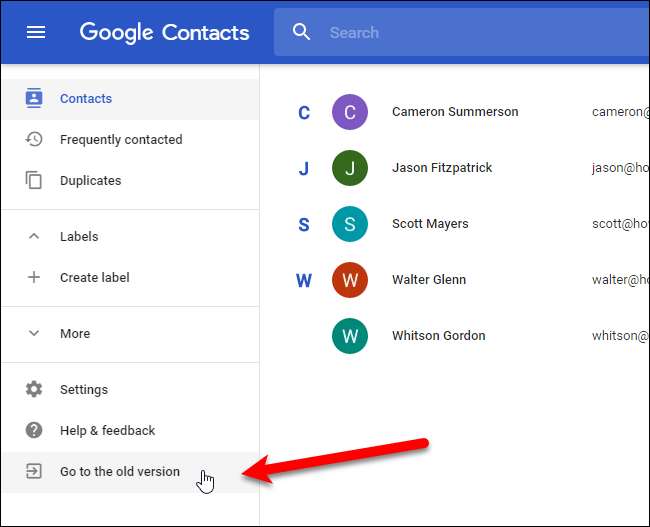This screenshot has width=650, height=527.
Task: Click Cameron's email address
Action: click(x=620, y=112)
